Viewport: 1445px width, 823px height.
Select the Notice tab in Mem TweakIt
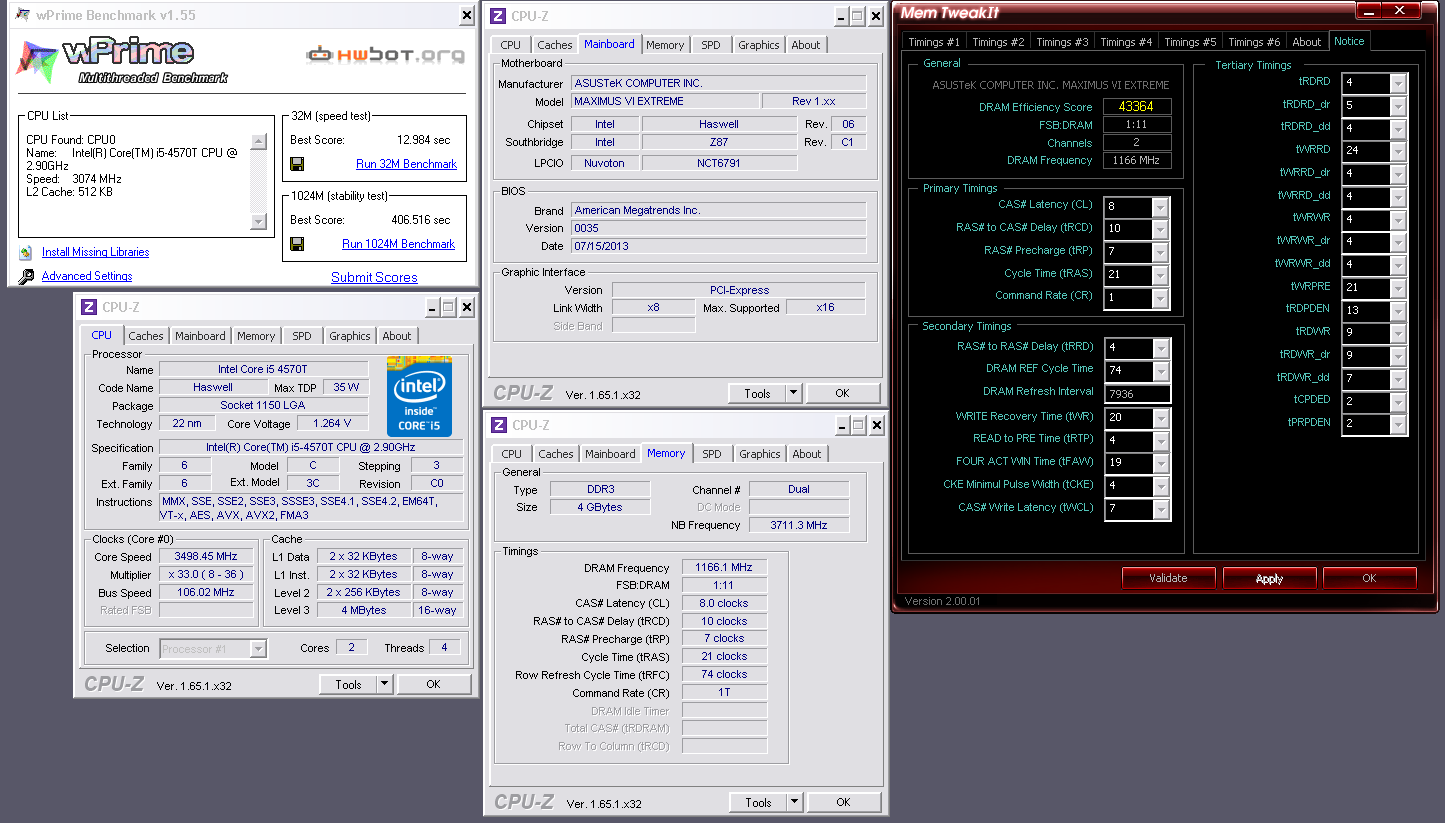point(1349,41)
